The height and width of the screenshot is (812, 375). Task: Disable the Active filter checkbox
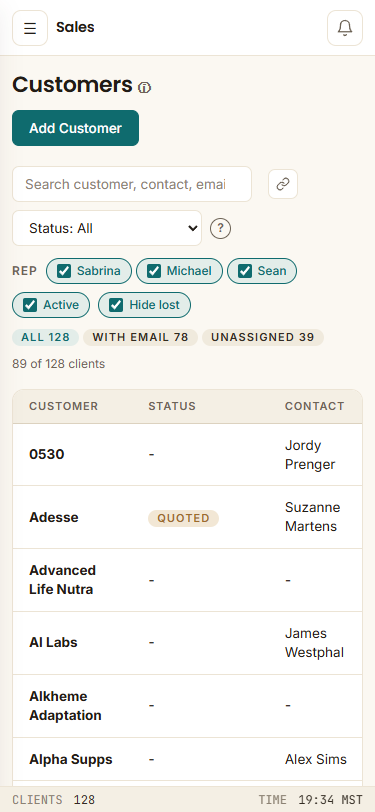click(30, 305)
